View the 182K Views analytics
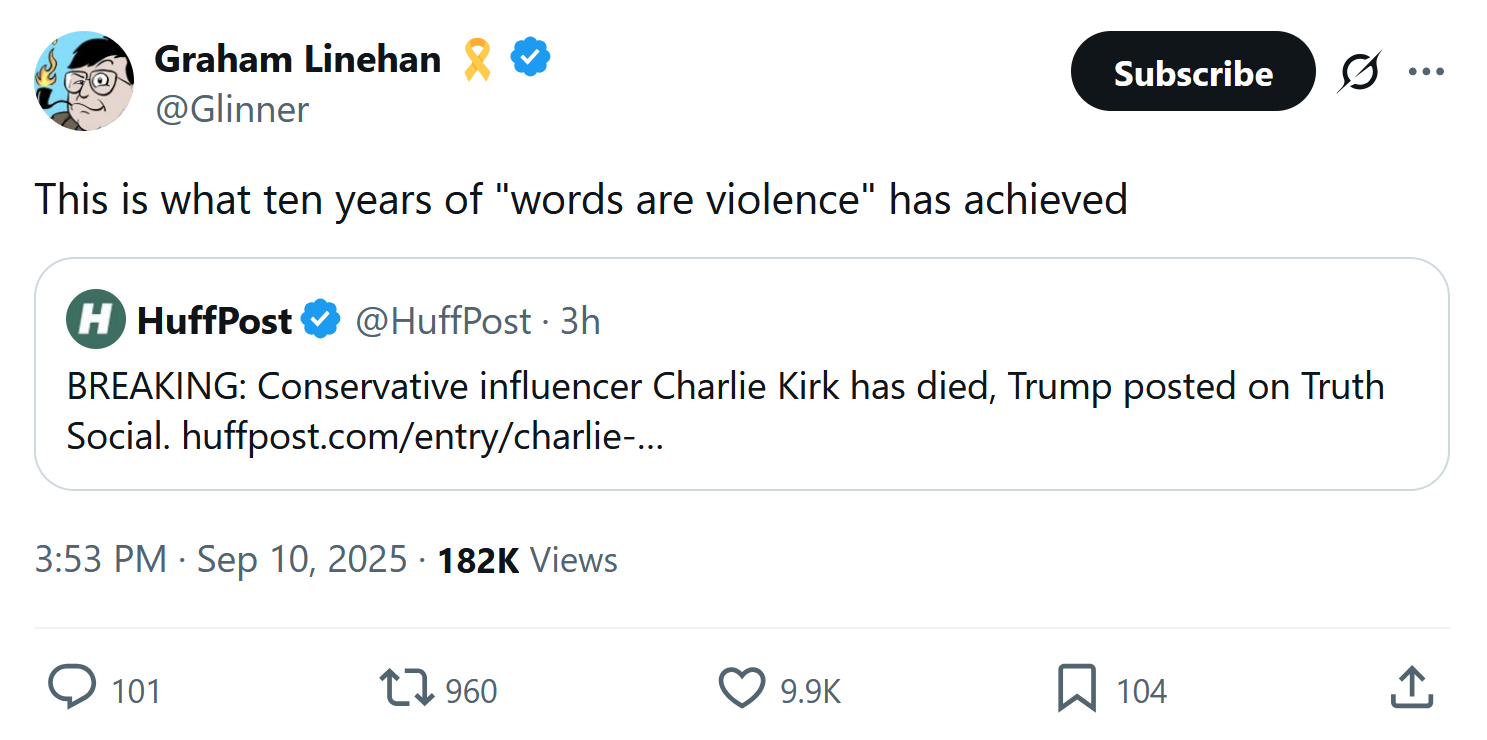 (528, 560)
